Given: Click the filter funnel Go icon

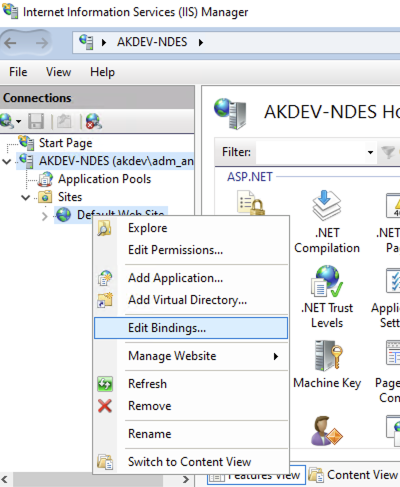Looking at the screenshot, I should (388, 152).
